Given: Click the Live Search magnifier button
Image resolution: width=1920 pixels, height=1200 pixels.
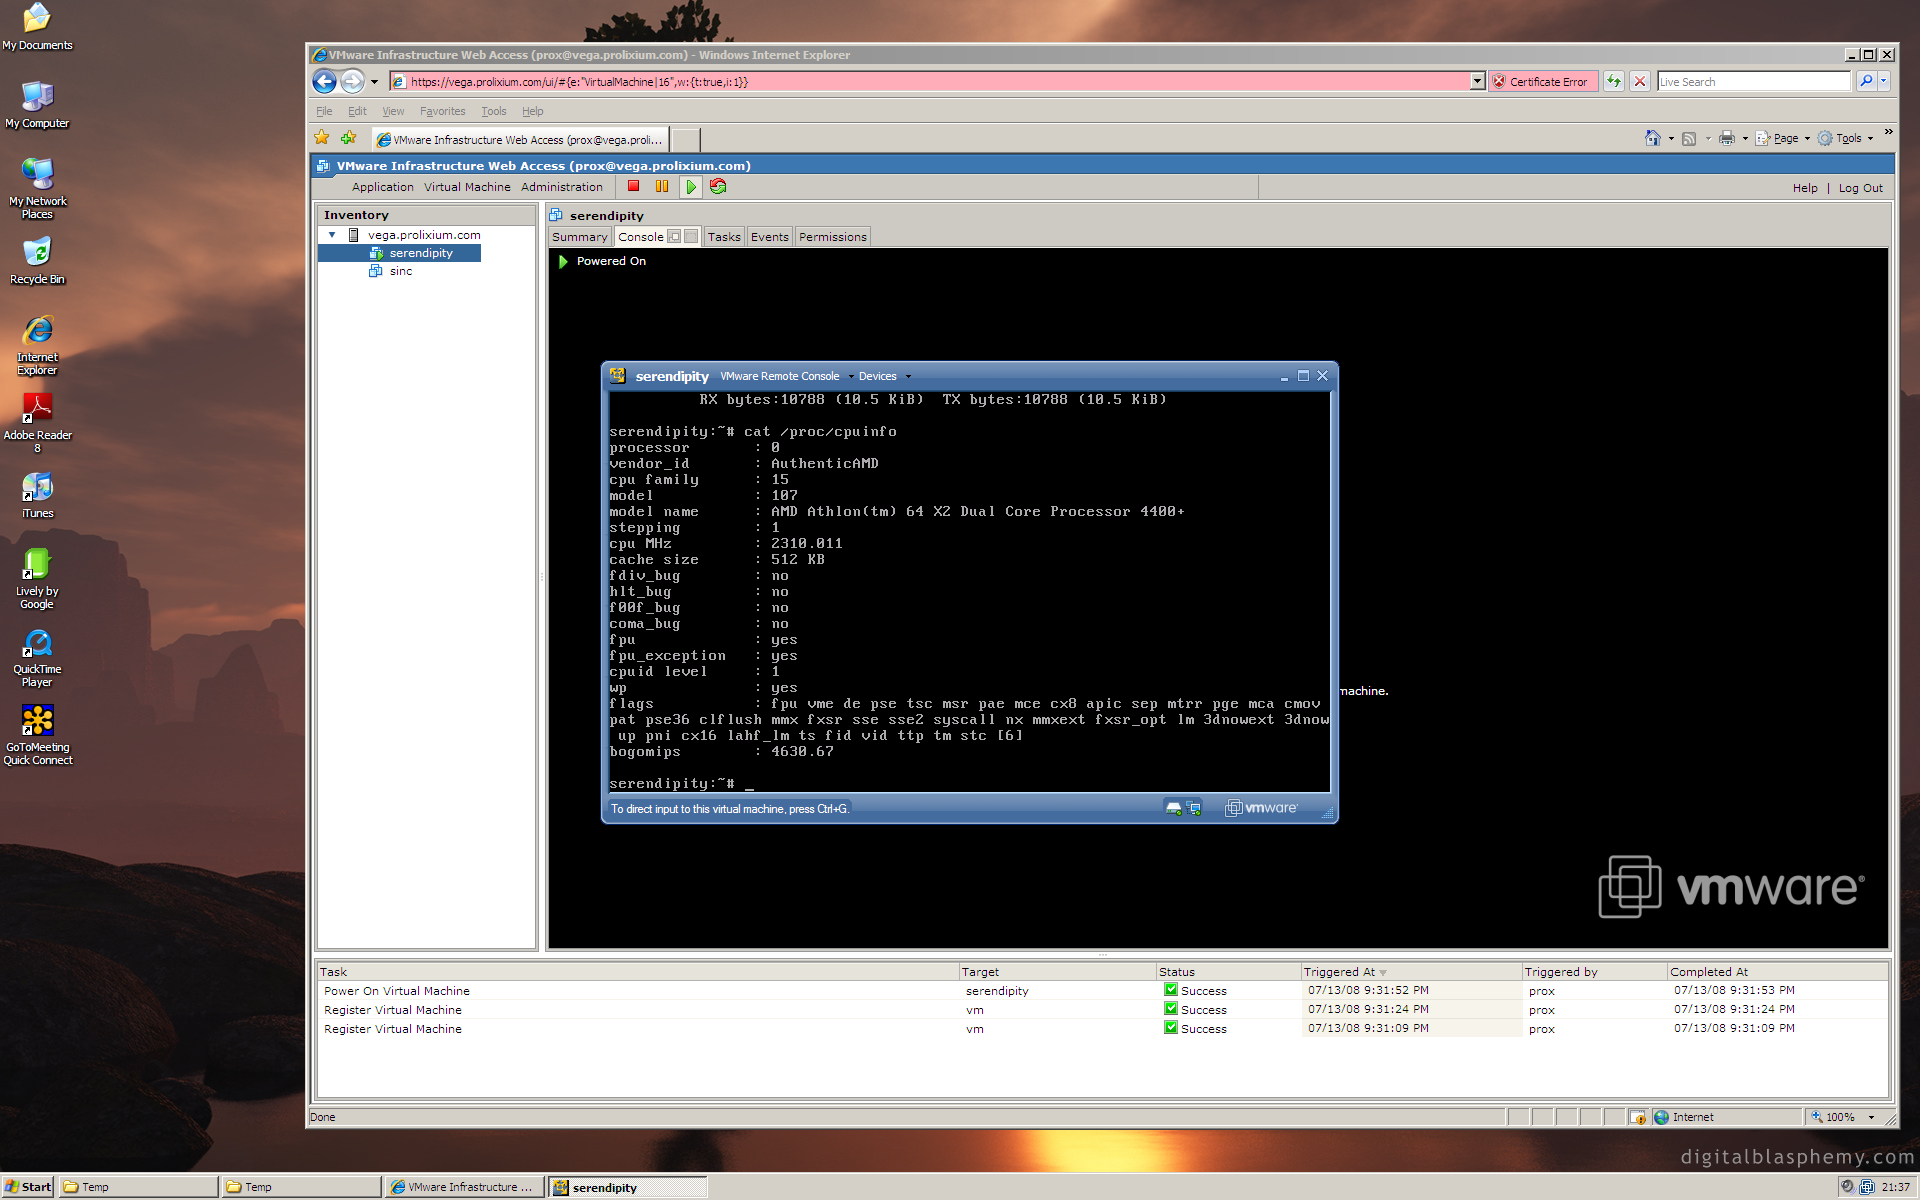Looking at the screenshot, I should point(1866,82).
